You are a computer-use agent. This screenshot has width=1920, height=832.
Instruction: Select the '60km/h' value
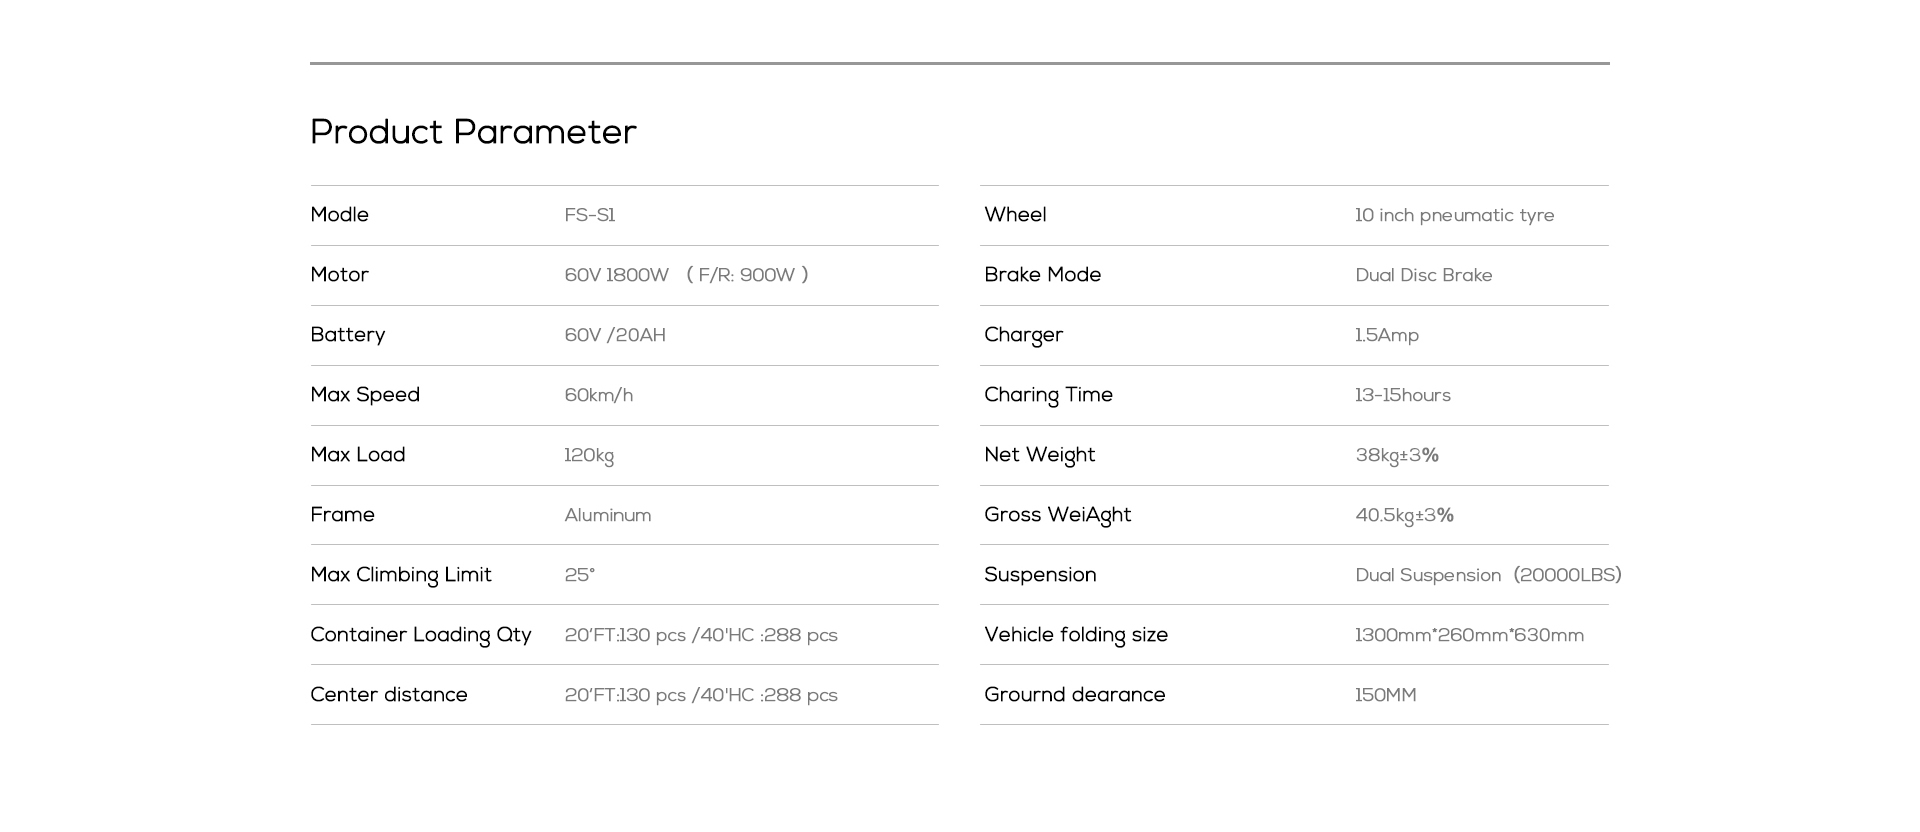pos(599,395)
